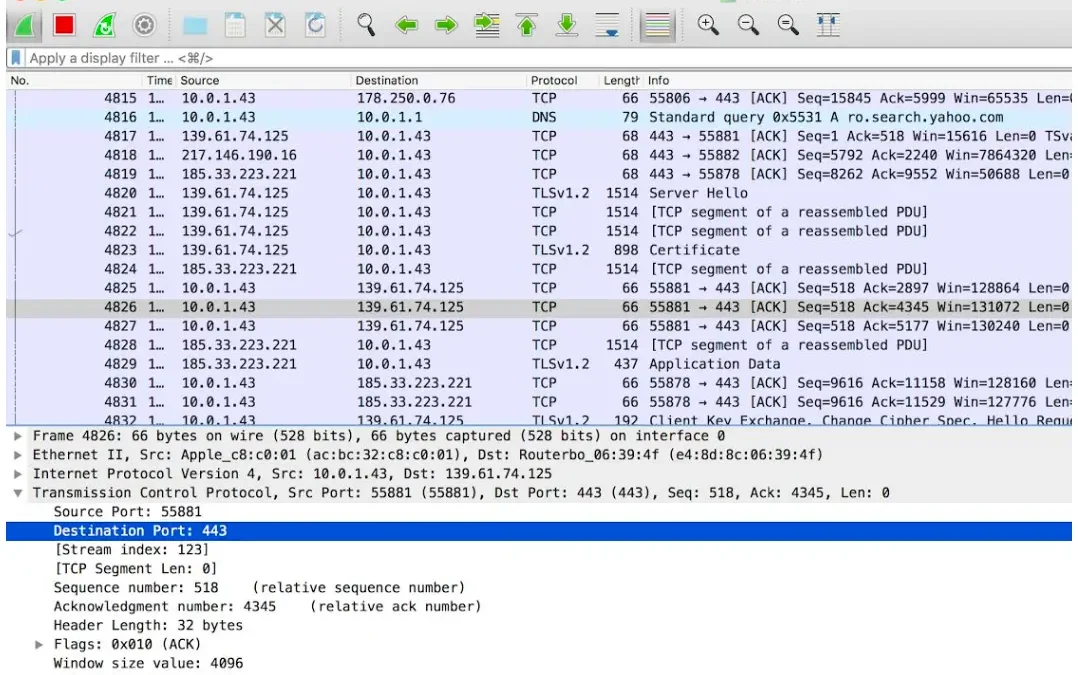Click the display filter bookmark icon
The height and width of the screenshot is (675, 1078).
click(16, 58)
